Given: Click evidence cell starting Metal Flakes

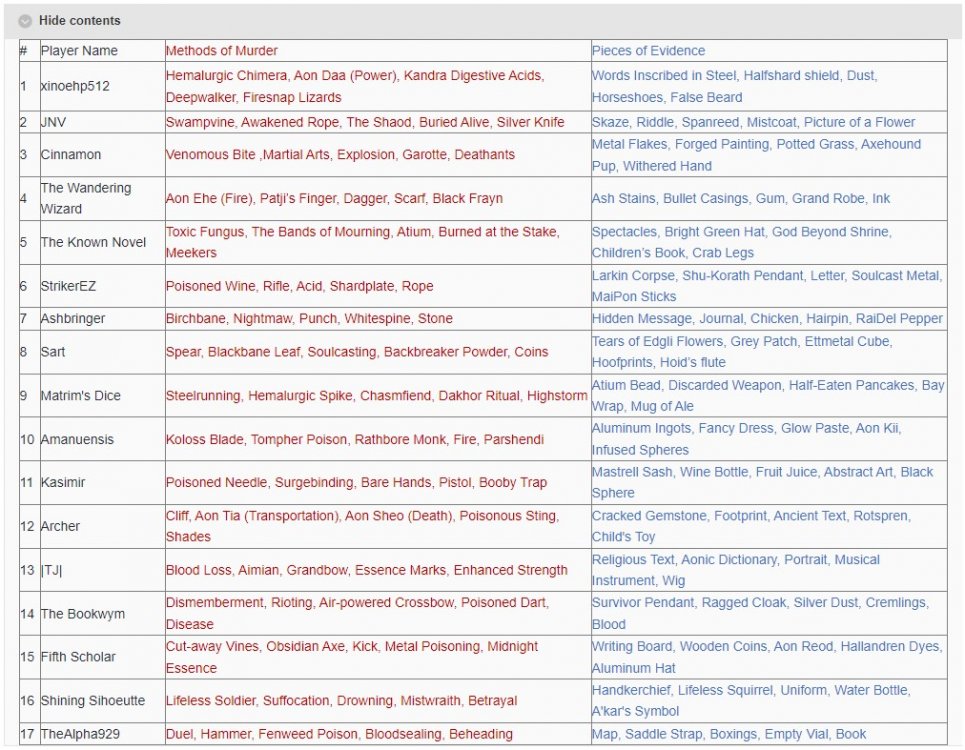Looking at the screenshot, I should [x=769, y=154].
